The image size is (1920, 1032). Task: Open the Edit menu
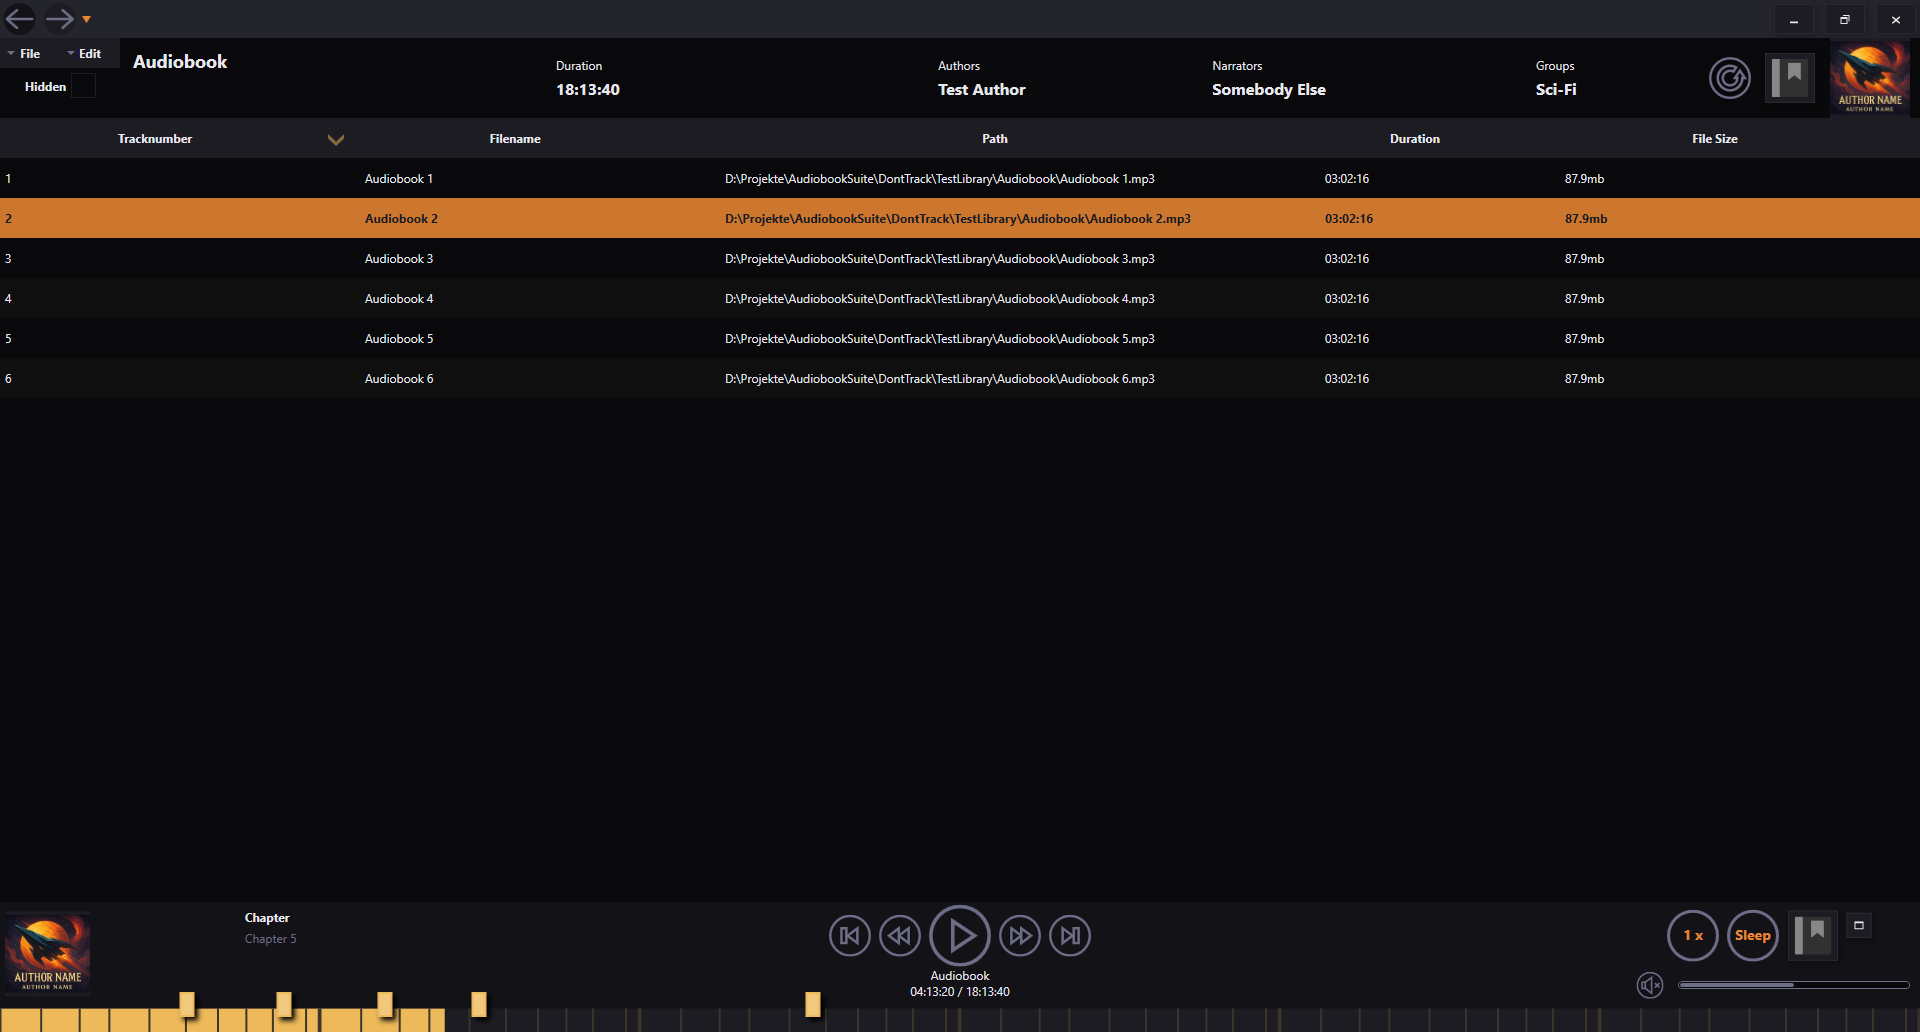[88, 53]
